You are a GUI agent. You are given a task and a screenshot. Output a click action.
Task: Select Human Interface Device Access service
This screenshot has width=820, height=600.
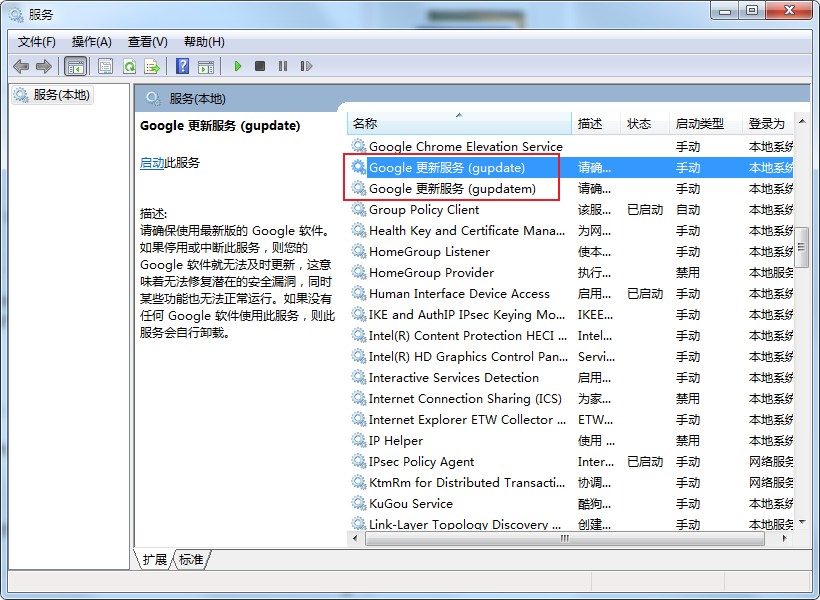pyautogui.click(x=570, y=293)
